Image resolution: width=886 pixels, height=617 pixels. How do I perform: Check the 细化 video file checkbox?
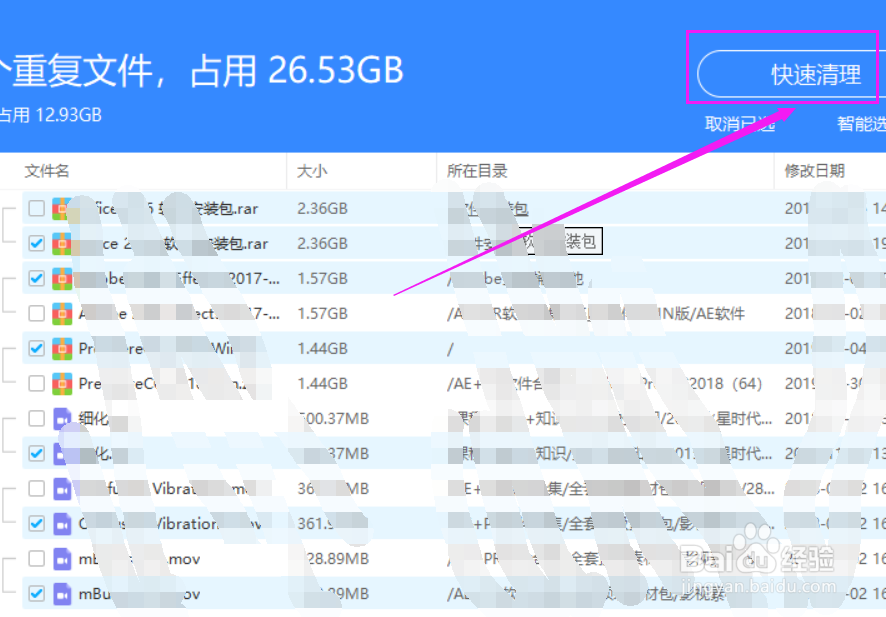tap(35, 418)
